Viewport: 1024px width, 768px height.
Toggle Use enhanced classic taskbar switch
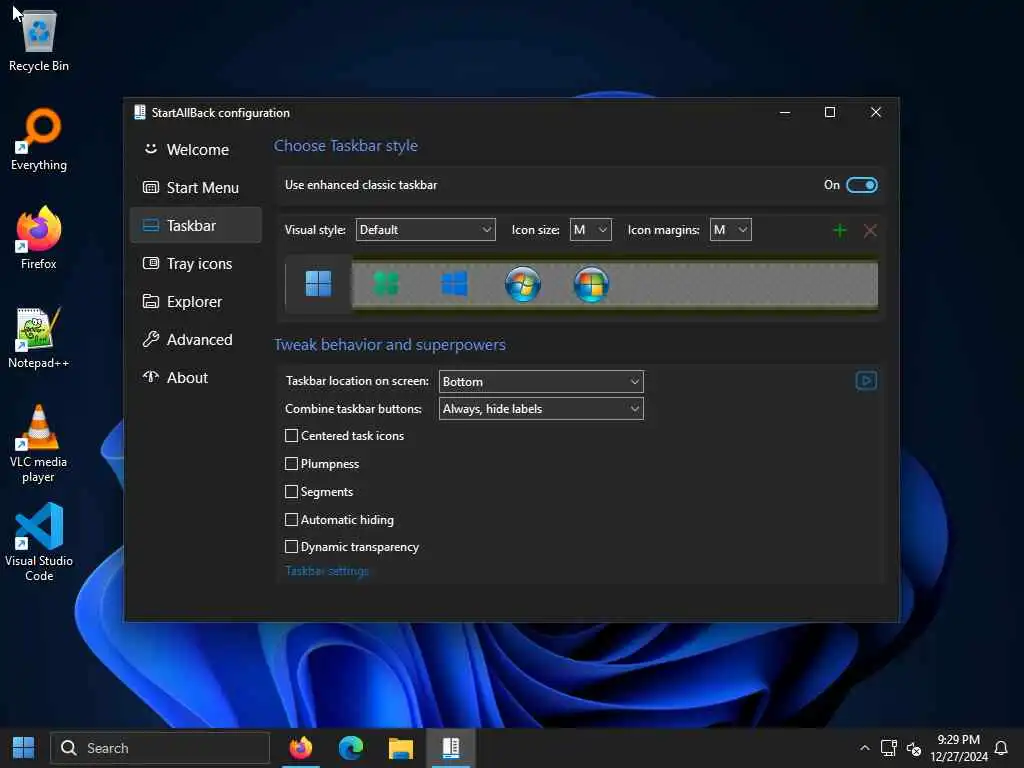point(861,185)
